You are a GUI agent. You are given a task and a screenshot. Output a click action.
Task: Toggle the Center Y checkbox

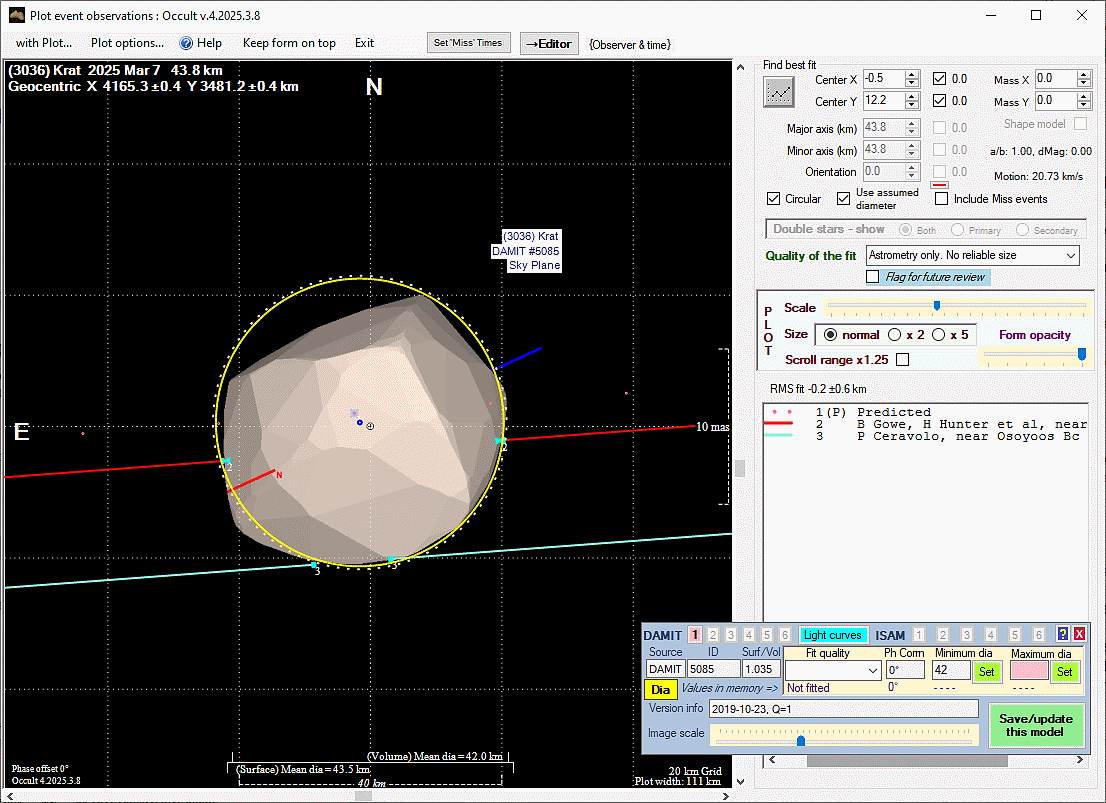(x=940, y=101)
